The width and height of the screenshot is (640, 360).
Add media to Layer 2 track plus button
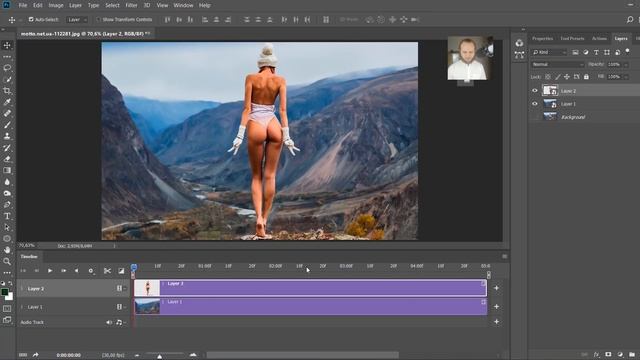(496, 288)
